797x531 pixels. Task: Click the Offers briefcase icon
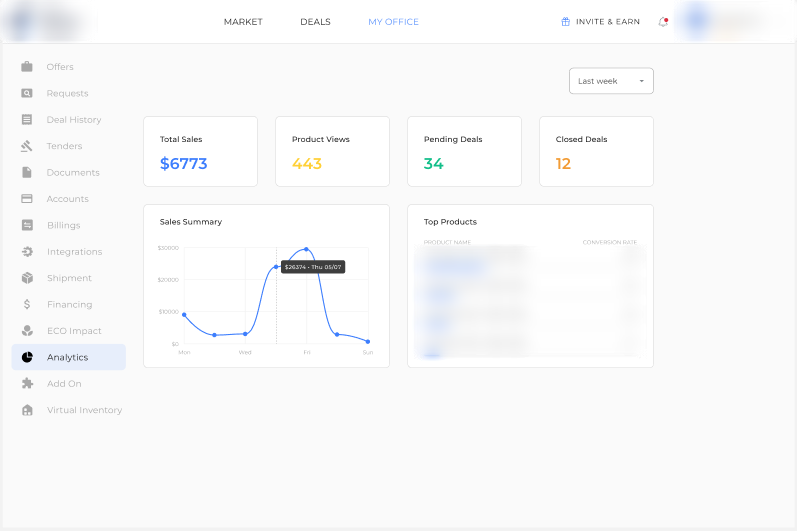coord(27,67)
